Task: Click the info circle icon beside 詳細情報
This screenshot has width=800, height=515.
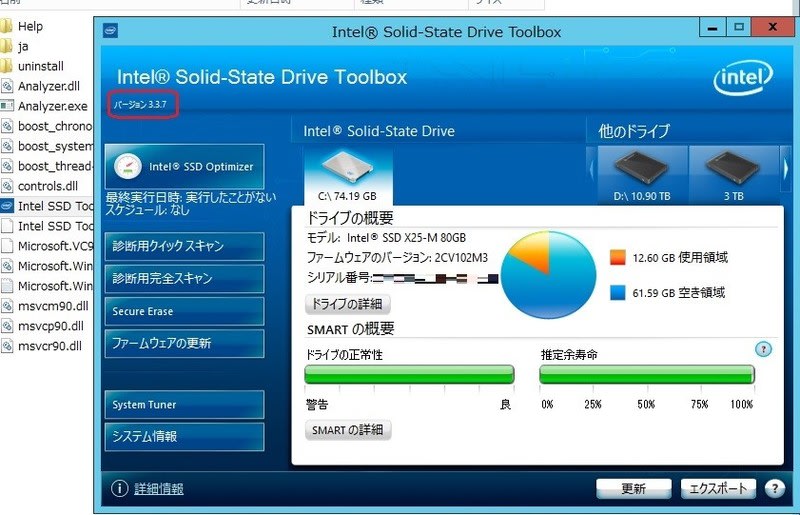Action: coord(119,488)
